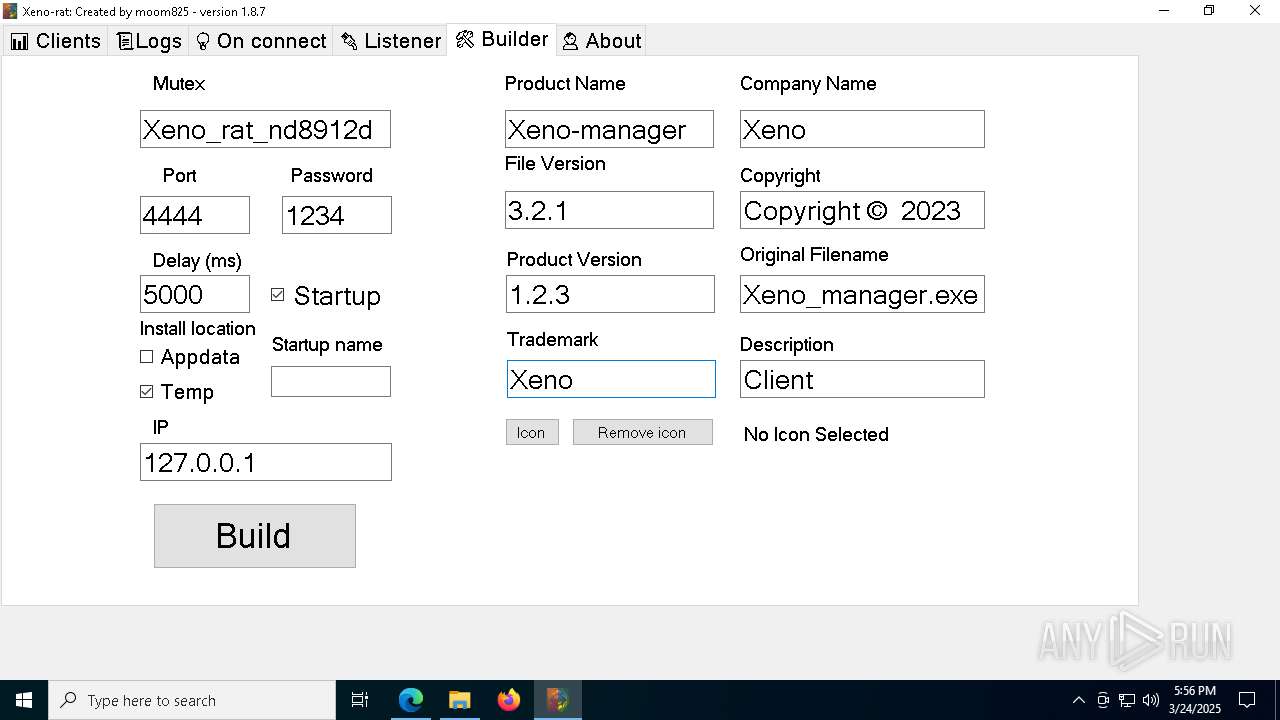
Task: Click the Build button
Action: (x=255, y=536)
